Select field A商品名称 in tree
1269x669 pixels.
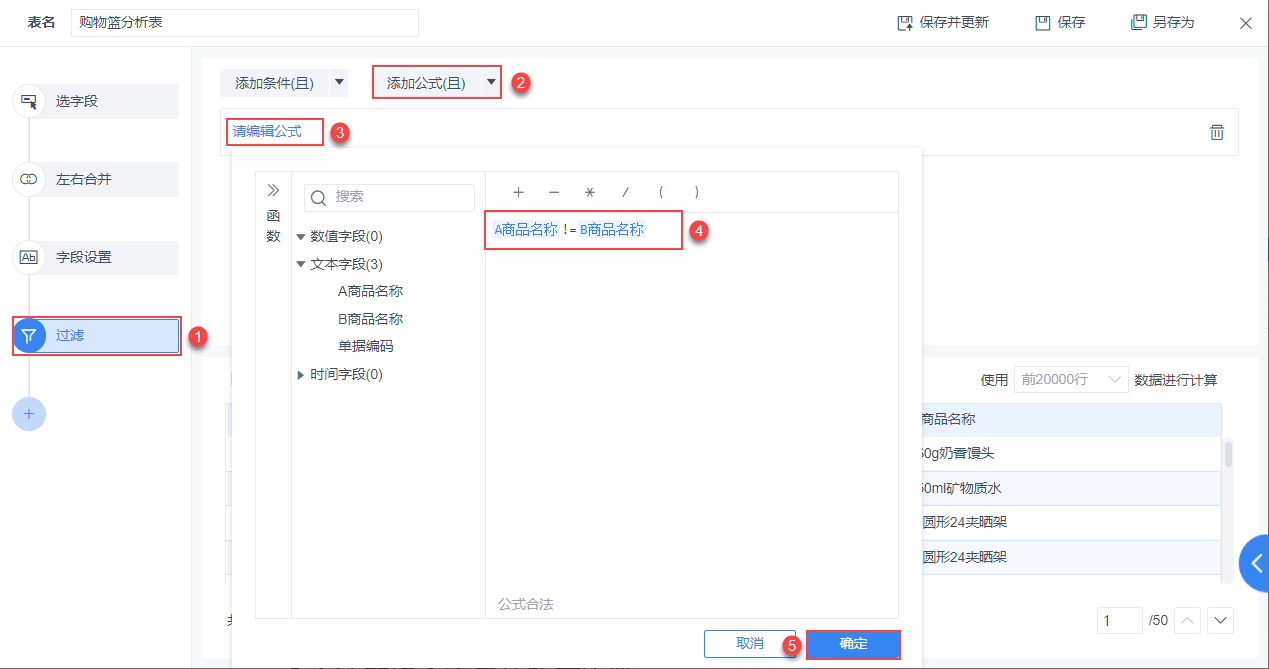pyautogui.click(x=370, y=292)
